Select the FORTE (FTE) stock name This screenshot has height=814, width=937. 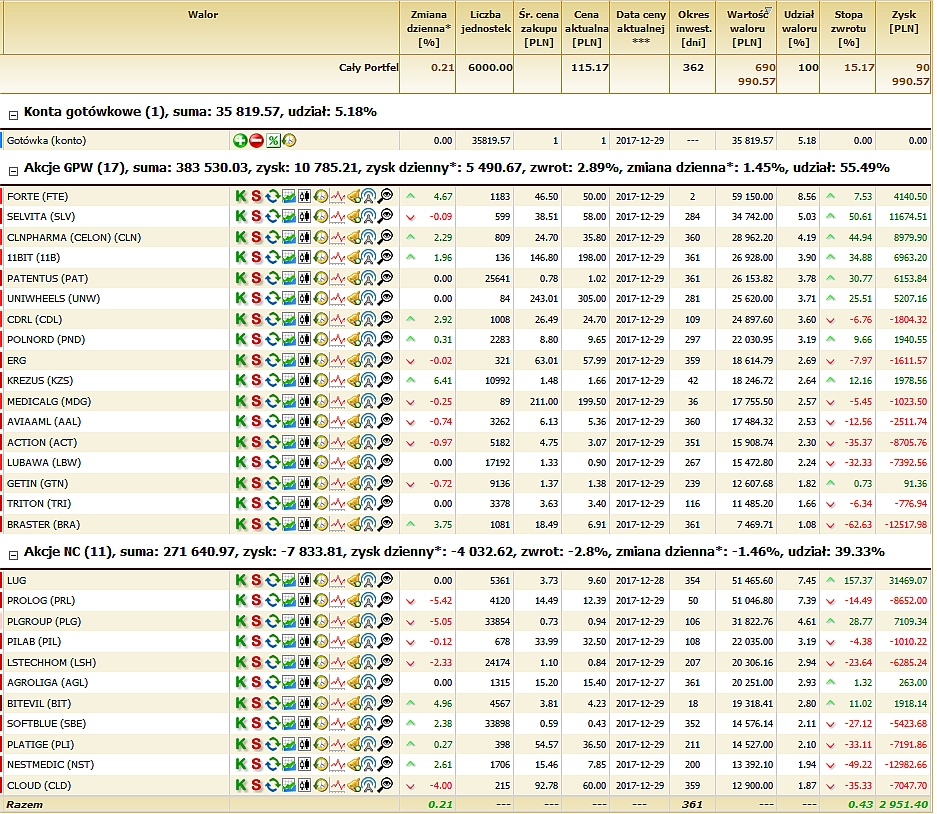tap(37, 197)
